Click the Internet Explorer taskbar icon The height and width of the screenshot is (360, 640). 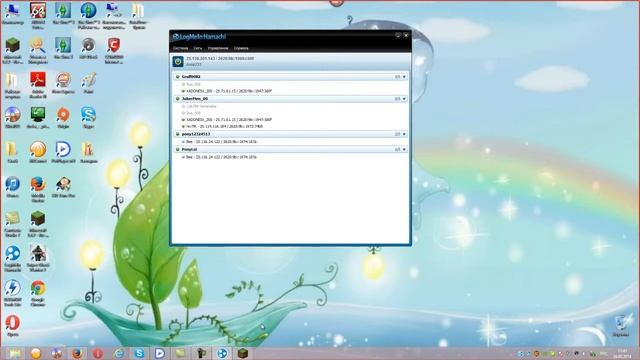point(119,353)
